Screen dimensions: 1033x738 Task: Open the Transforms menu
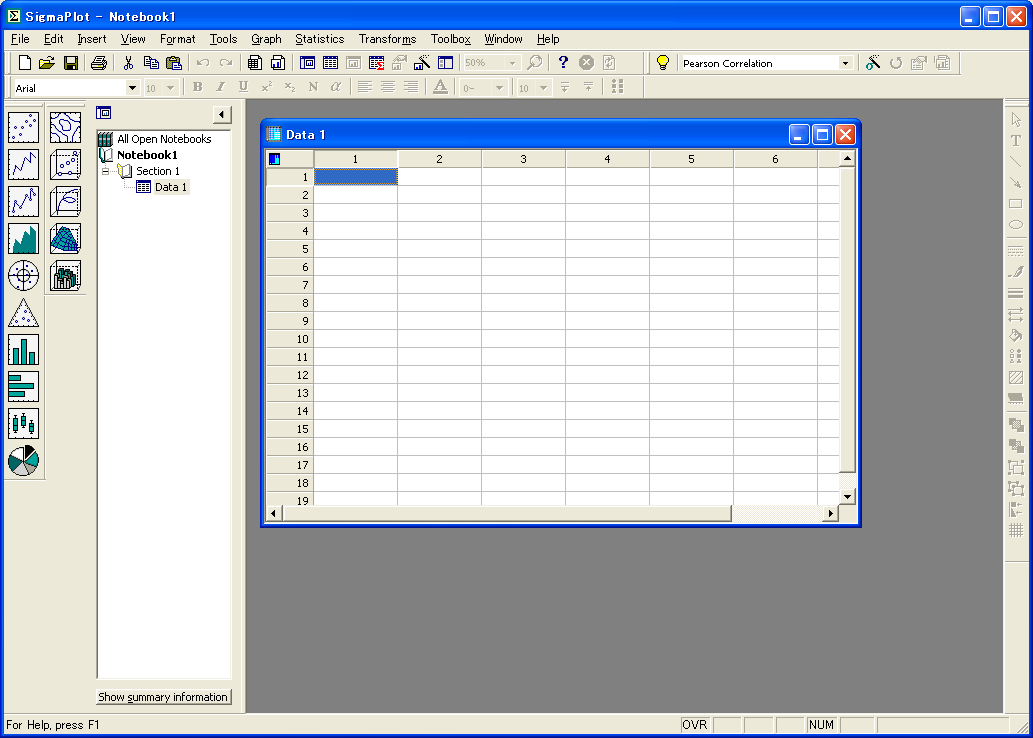(x=387, y=39)
